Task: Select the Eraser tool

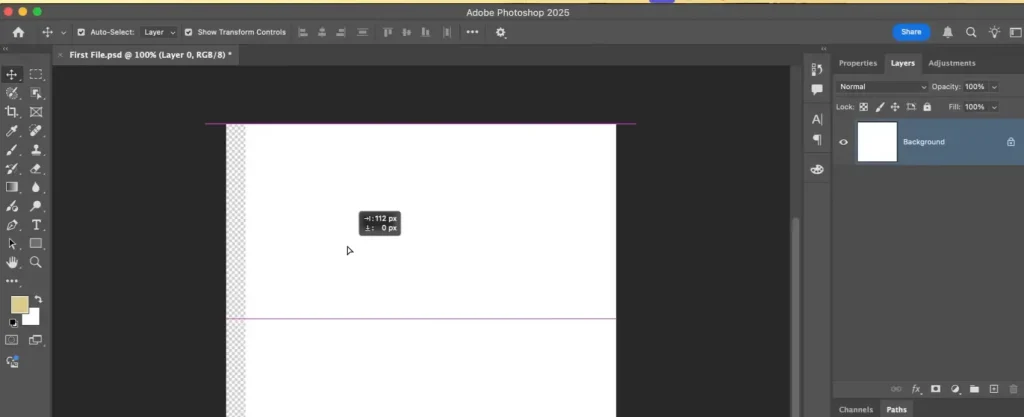Action: [36, 168]
